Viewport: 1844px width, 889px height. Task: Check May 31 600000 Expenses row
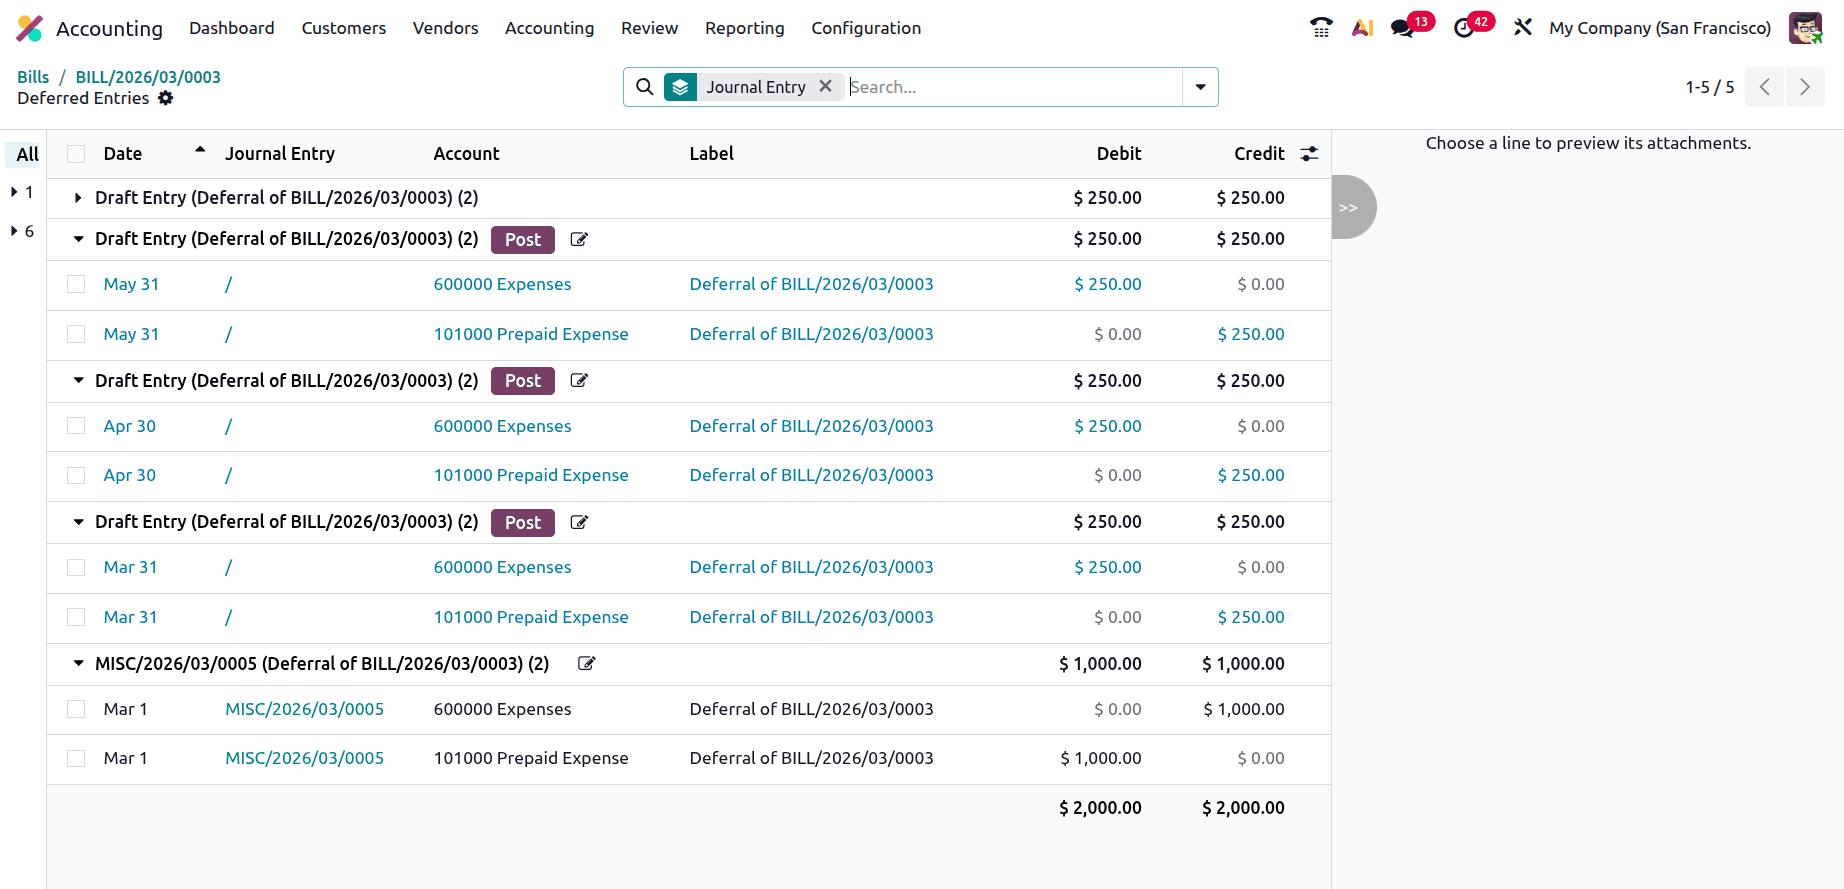[x=76, y=284]
